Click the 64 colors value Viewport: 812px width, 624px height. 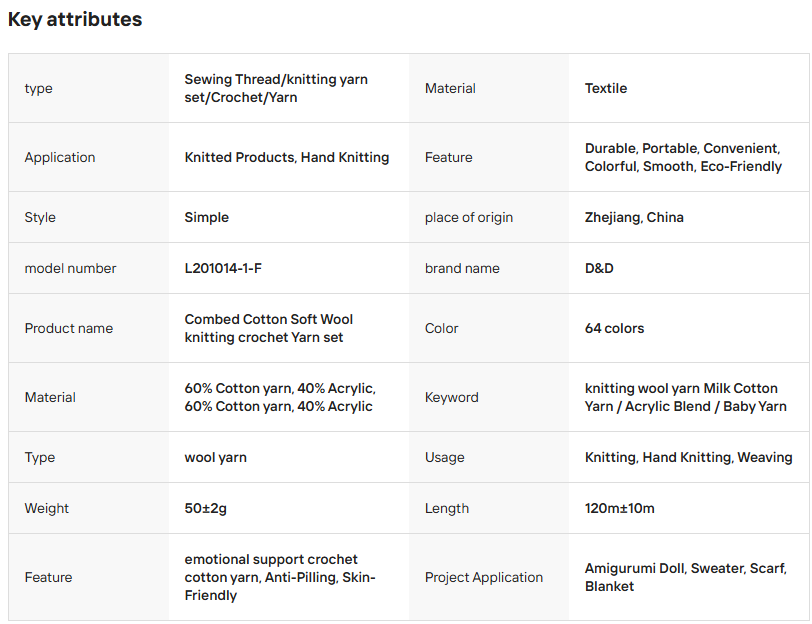click(614, 328)
